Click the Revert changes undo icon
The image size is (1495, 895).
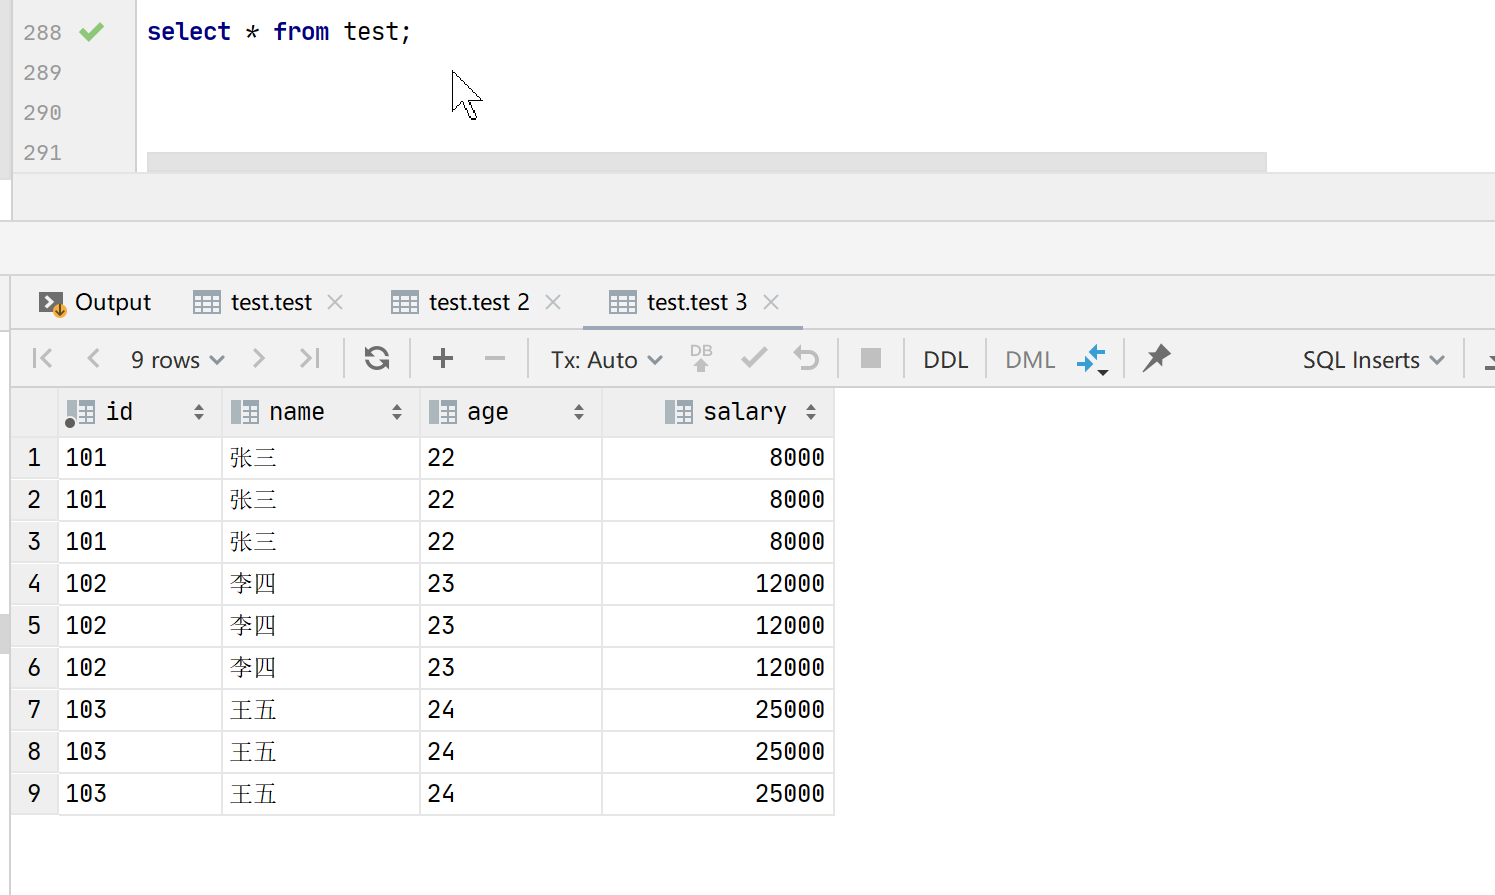click(x=806, y=359)
